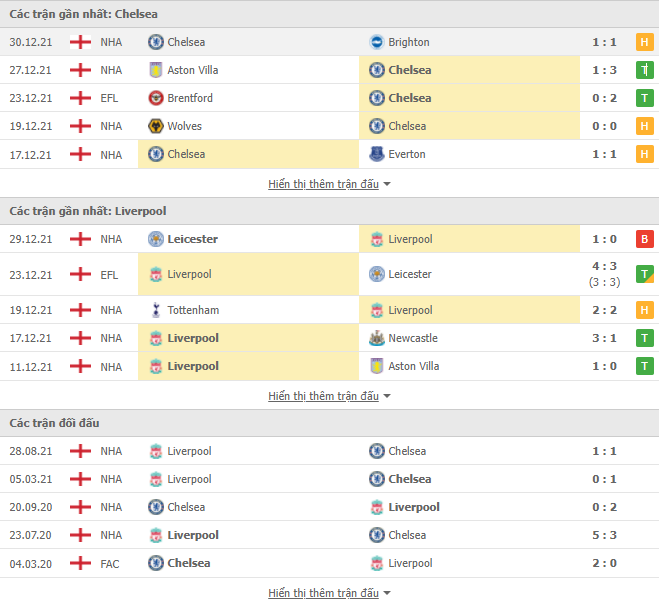Click England flag on 30.12.21 Chelsea row
Screen dimensions: 659x606
pyautogui.click(x=80, y=42)
